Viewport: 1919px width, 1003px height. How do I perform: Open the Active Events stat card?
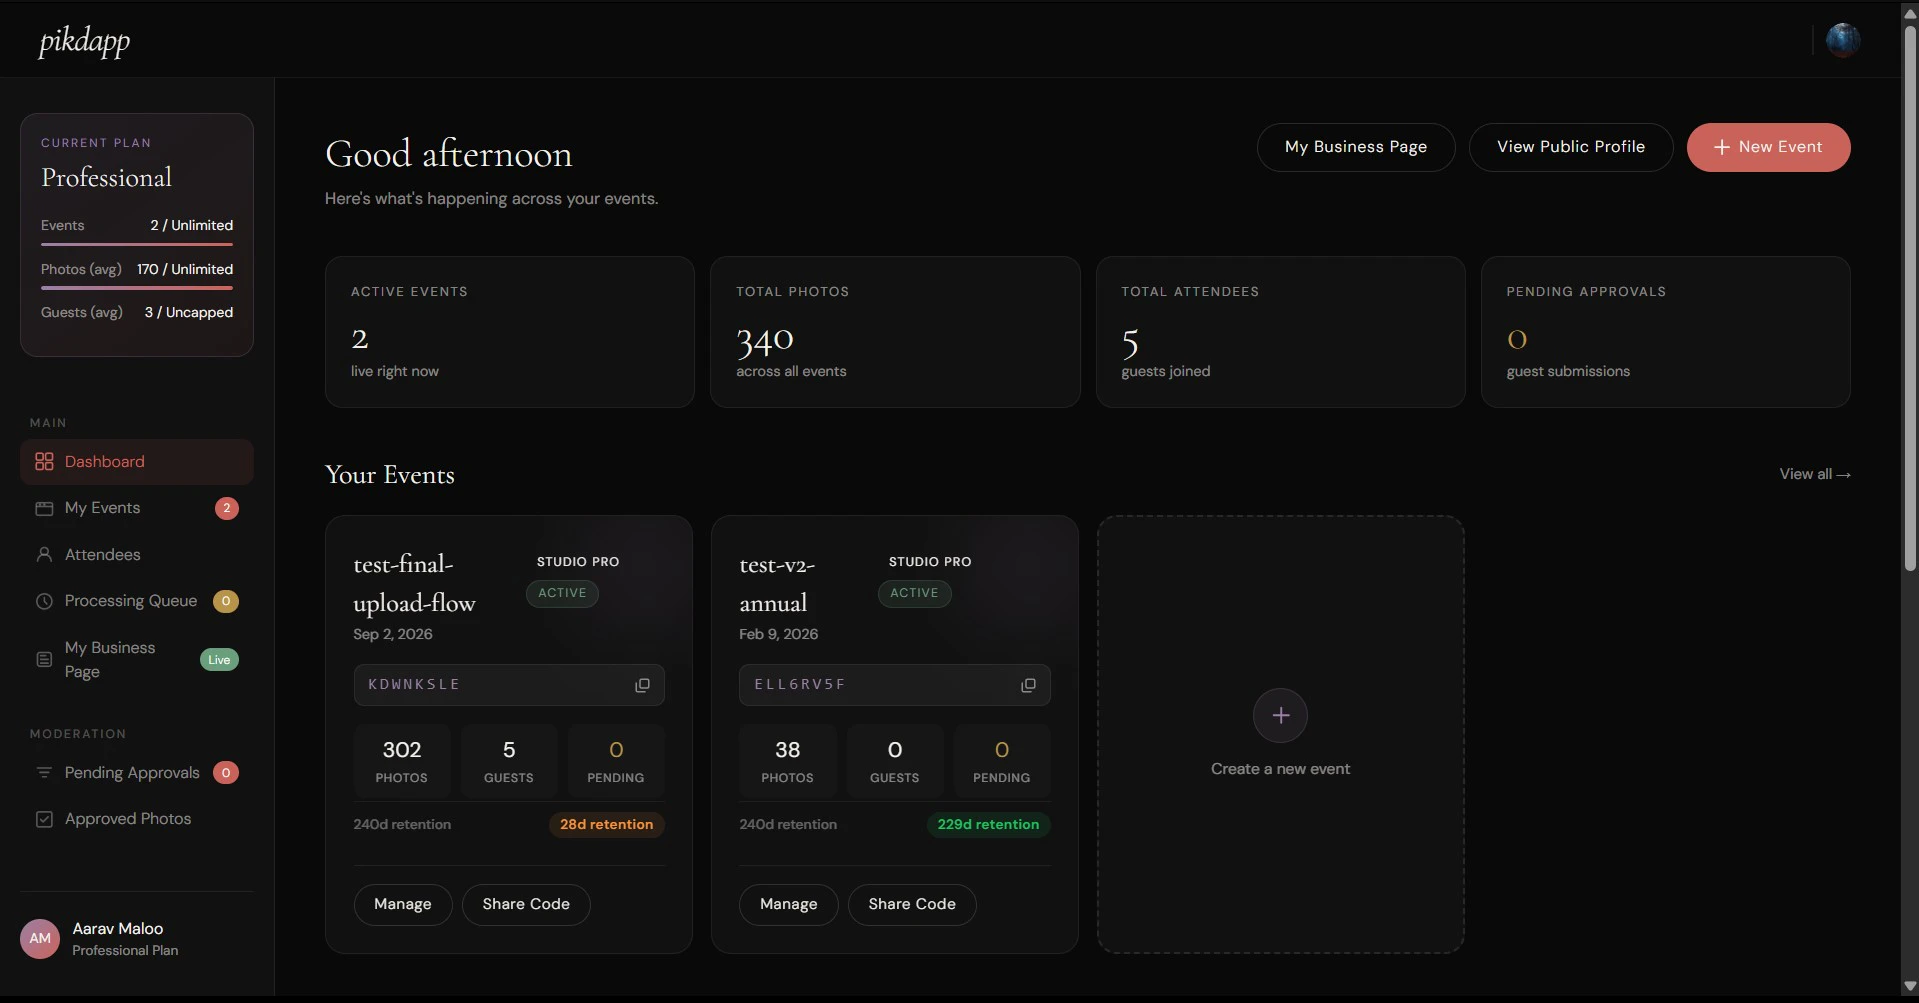(509, 332)
